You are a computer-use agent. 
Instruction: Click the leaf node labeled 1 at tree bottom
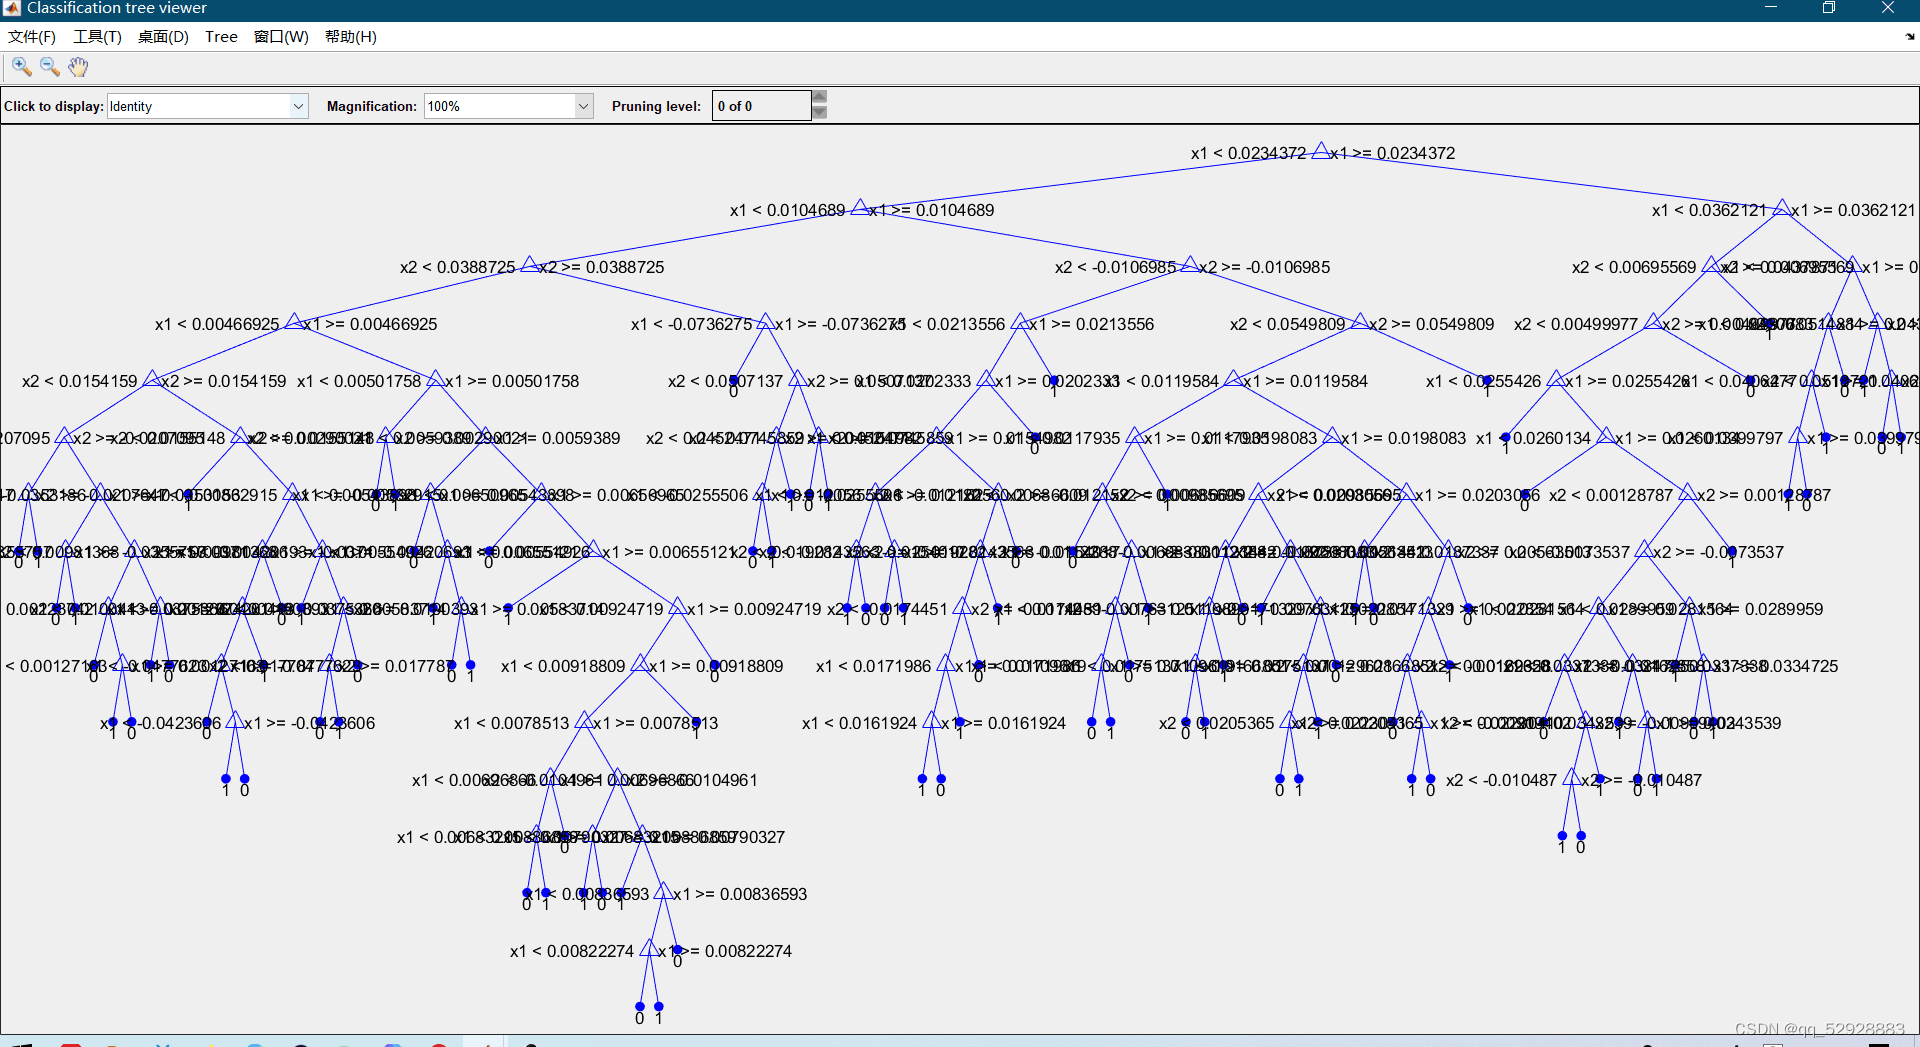click(x=656, y=1005)
